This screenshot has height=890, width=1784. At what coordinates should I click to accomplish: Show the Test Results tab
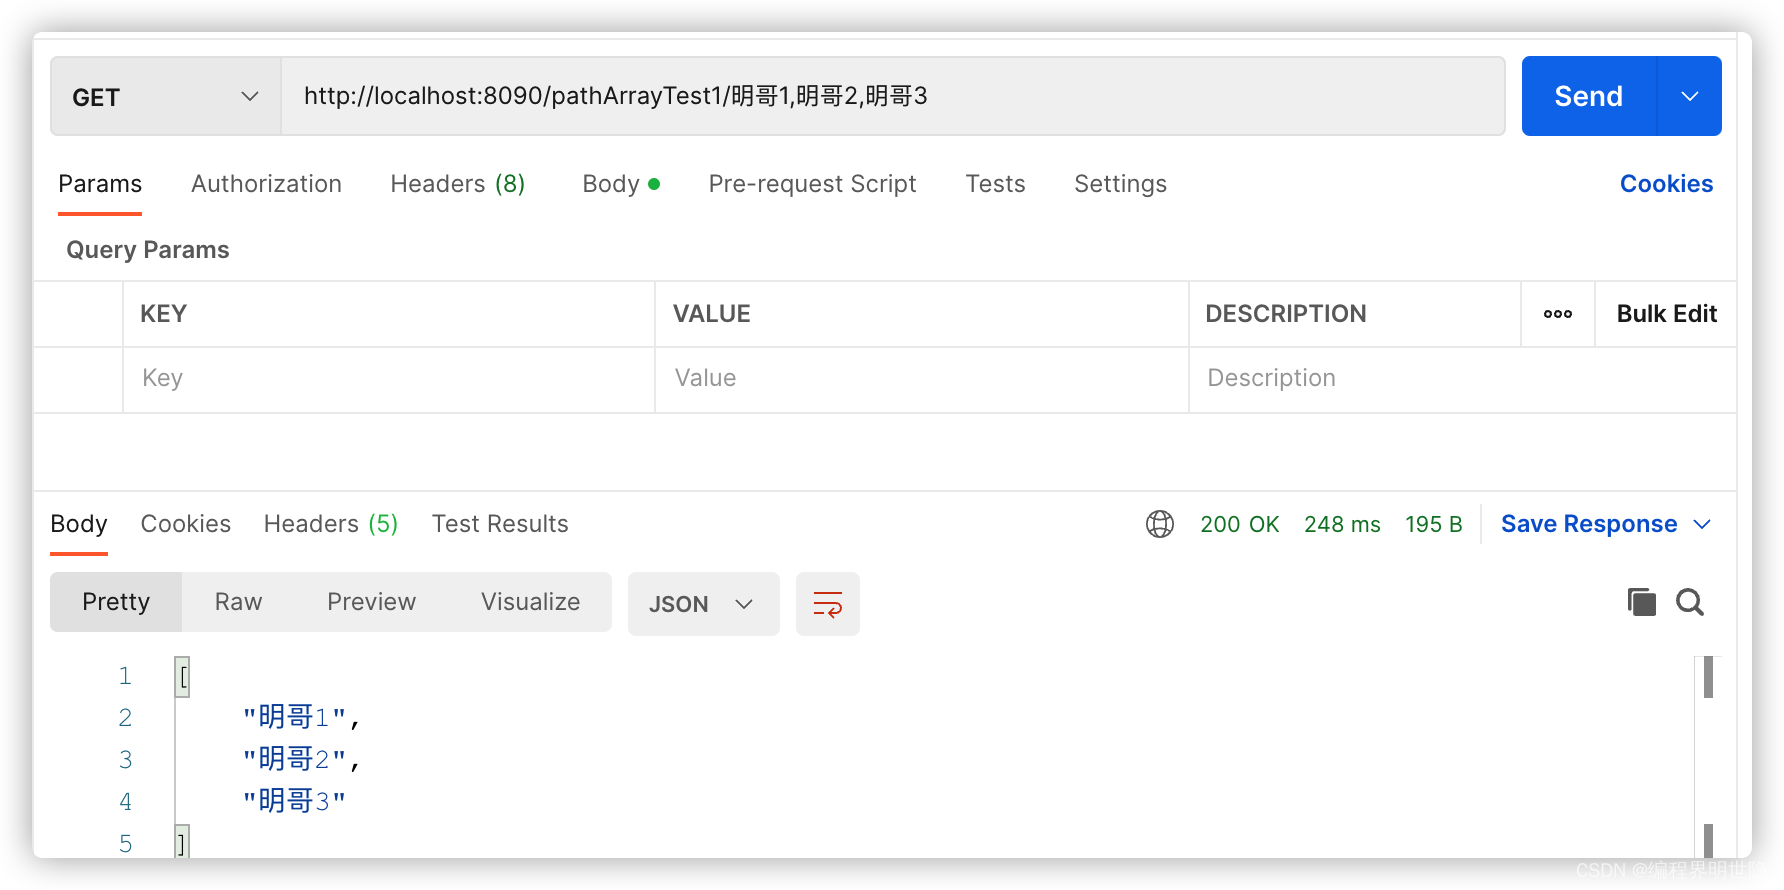point(500,524)
